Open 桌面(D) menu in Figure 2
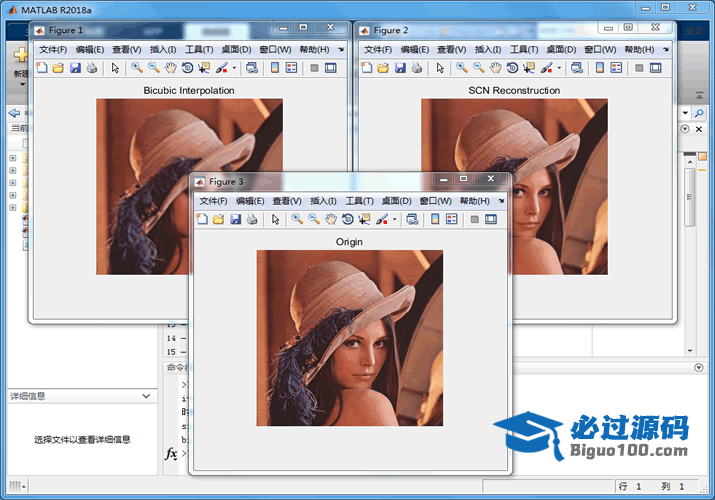The image size is (715, 500). pyautogui.click(x=561, y=49)
